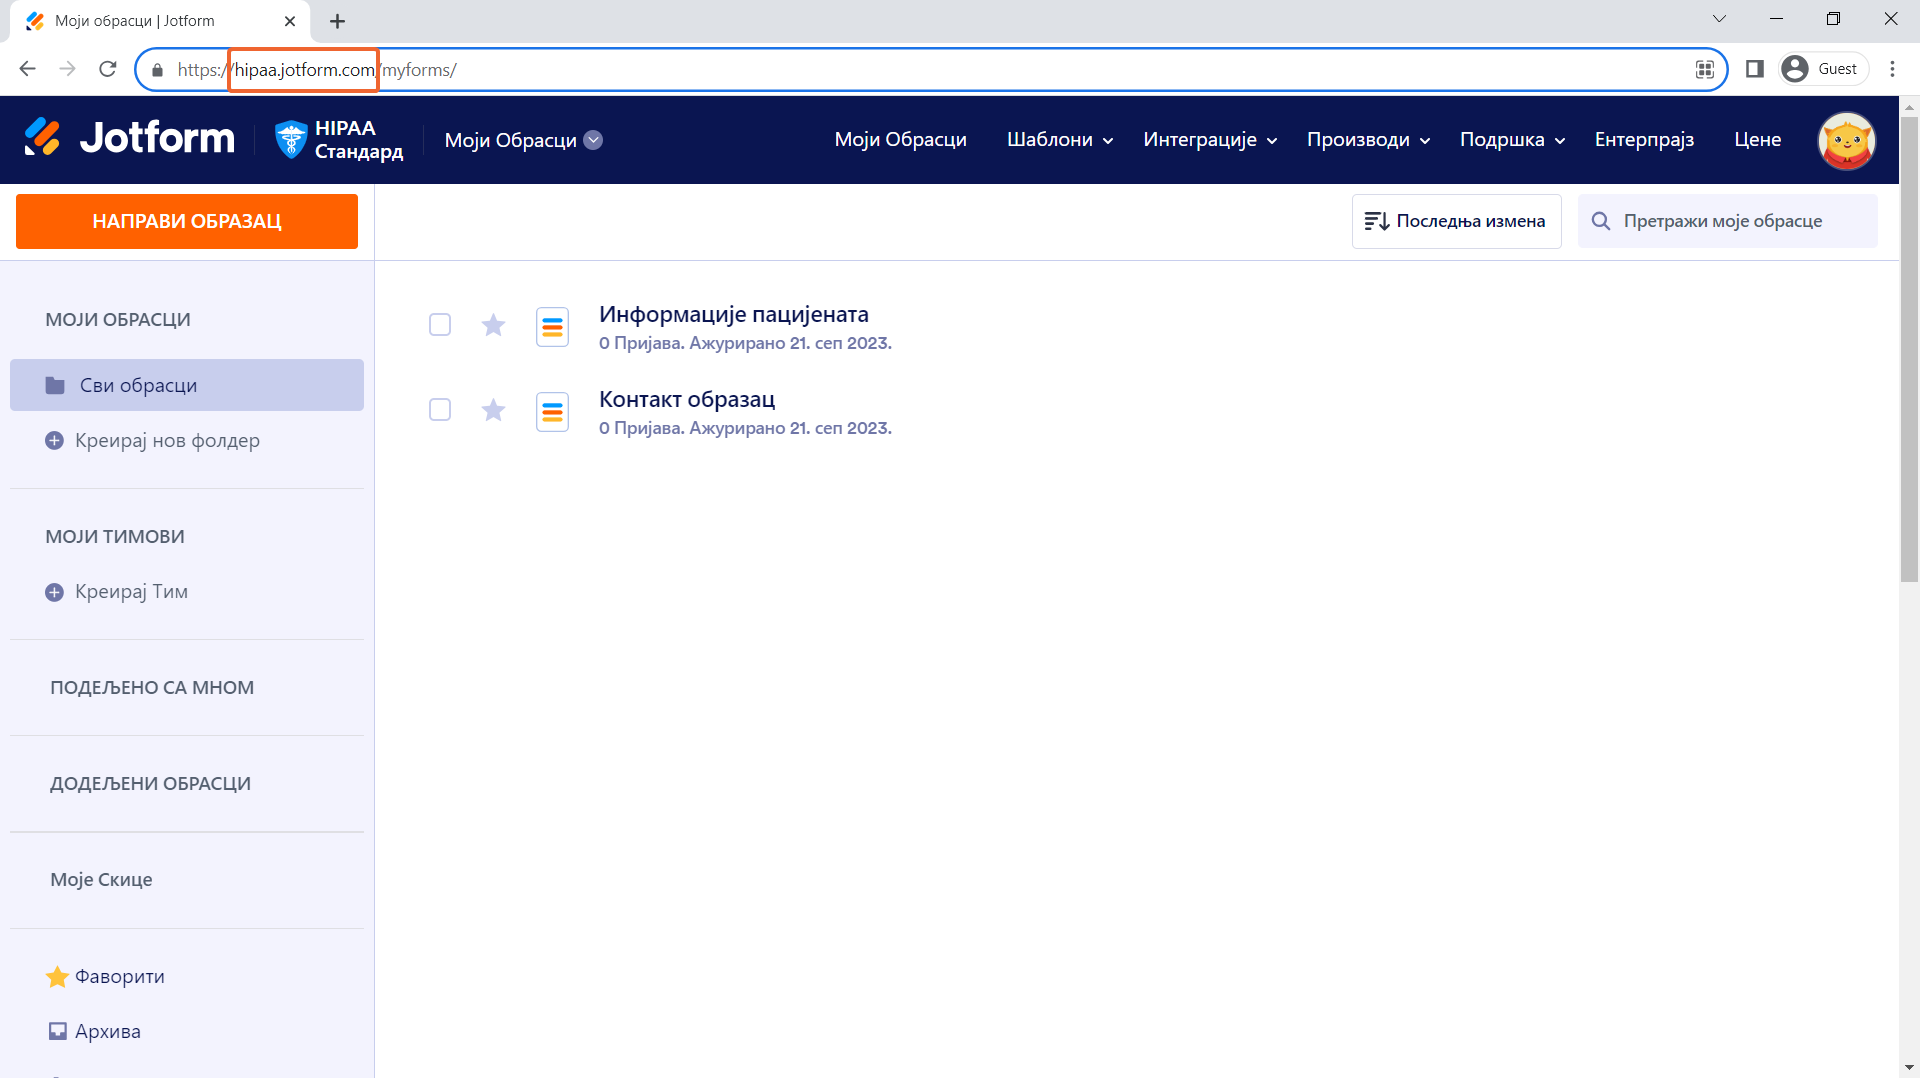Viewport: 1920px width, 1078px height.
Task: Click the site padlock security icon
Action: coord(157,70)
